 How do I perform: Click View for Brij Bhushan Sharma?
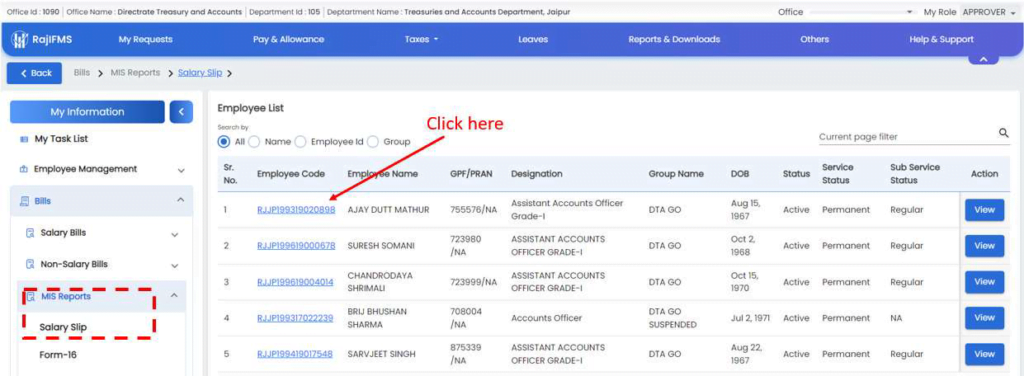coord(984,318)
